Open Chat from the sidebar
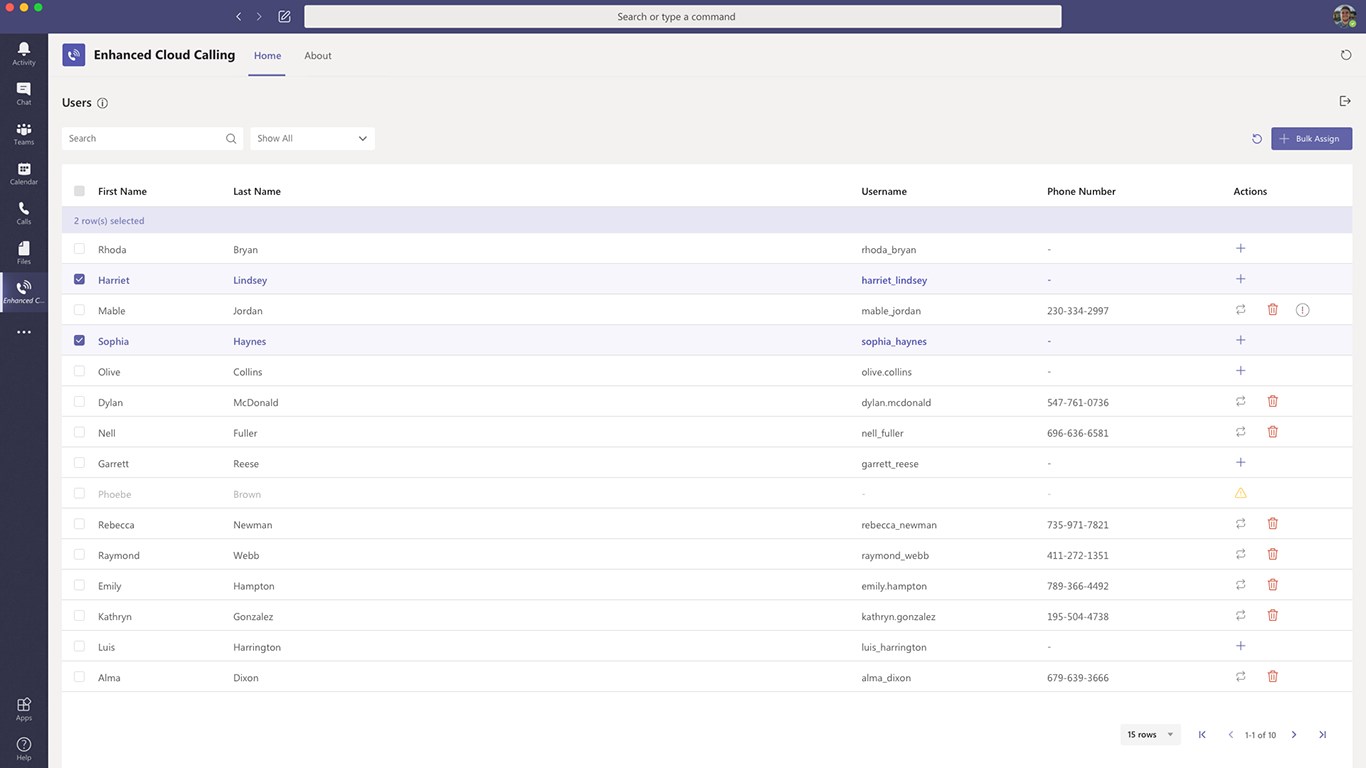This screenshot has height=768, width=1366. (24, 93)
